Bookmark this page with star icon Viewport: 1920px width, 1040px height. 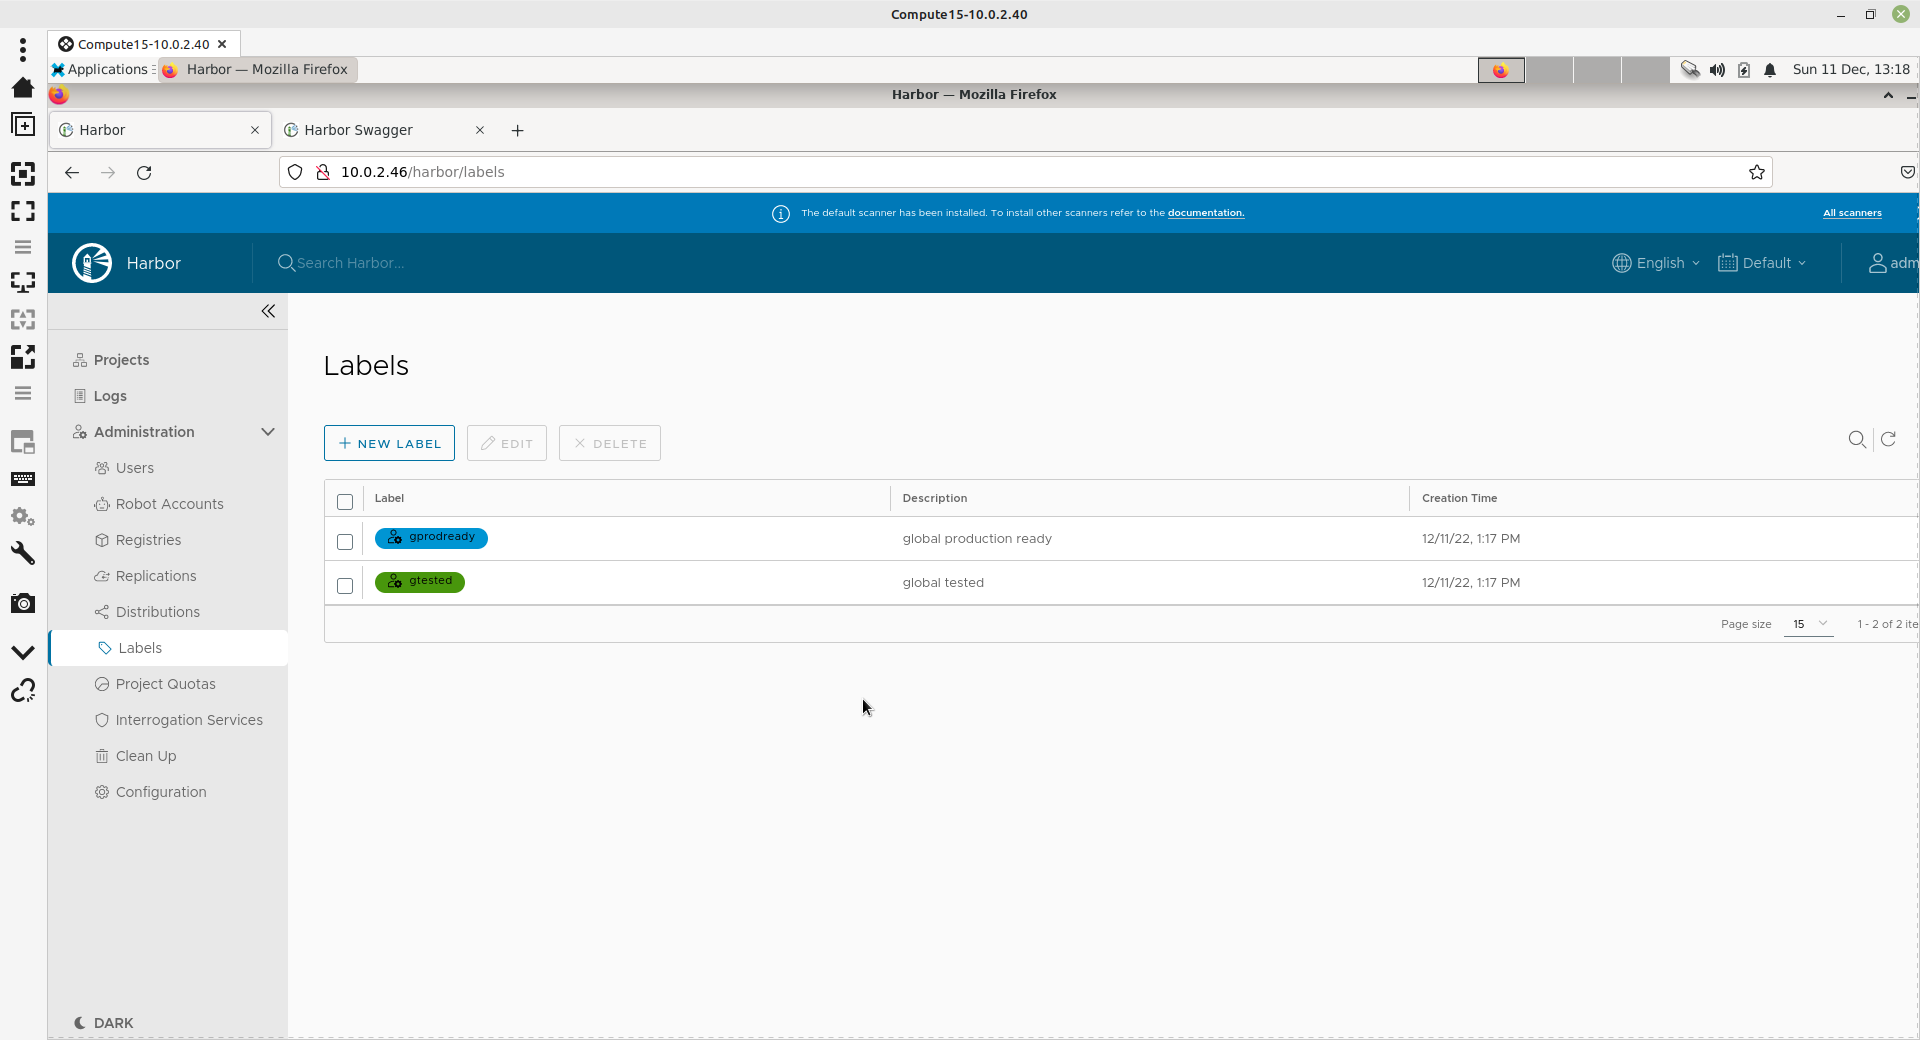click(x=1756, y=173)
